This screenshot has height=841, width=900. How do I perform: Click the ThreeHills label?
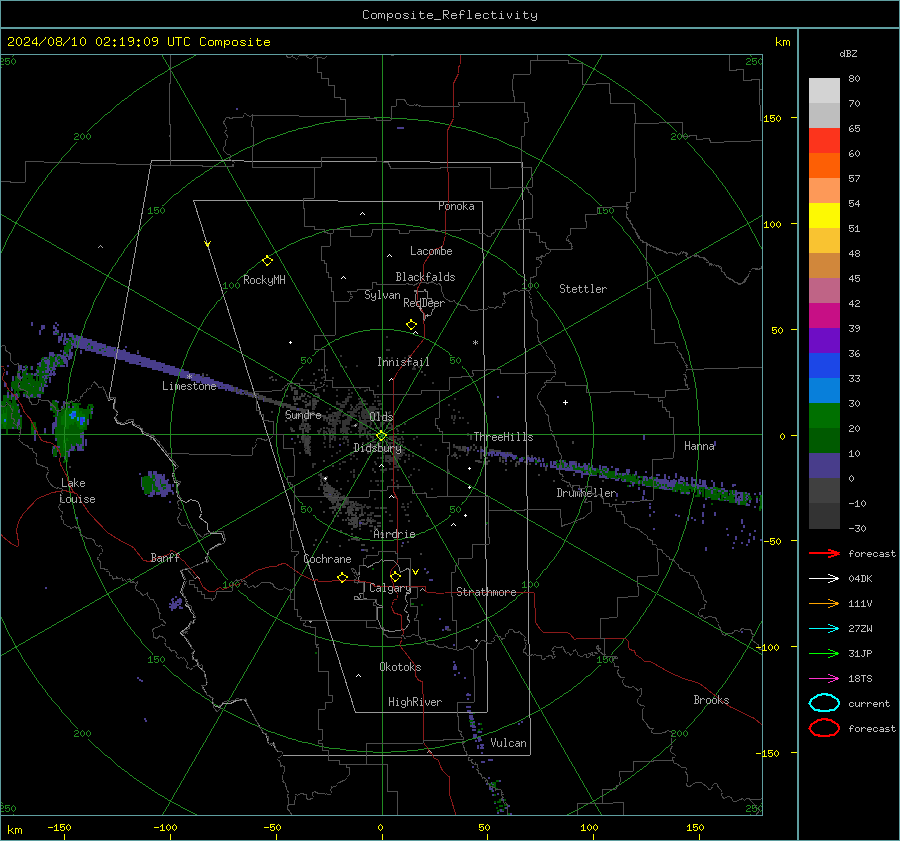[x=503, y=437]
